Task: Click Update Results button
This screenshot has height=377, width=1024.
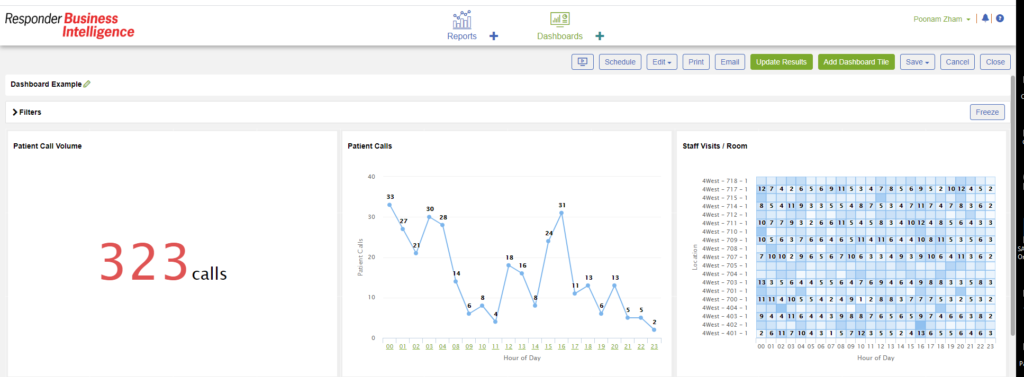Action: coord(782,62)
